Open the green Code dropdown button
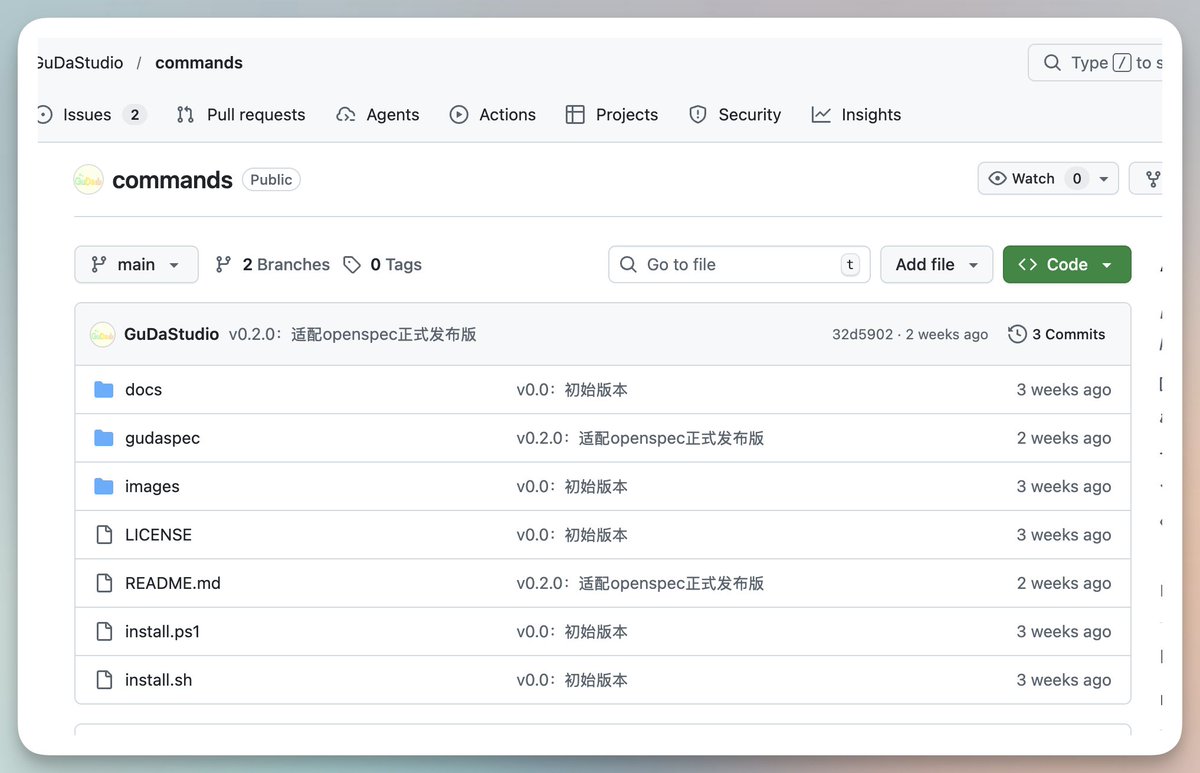 click(x=1067, y=265)
